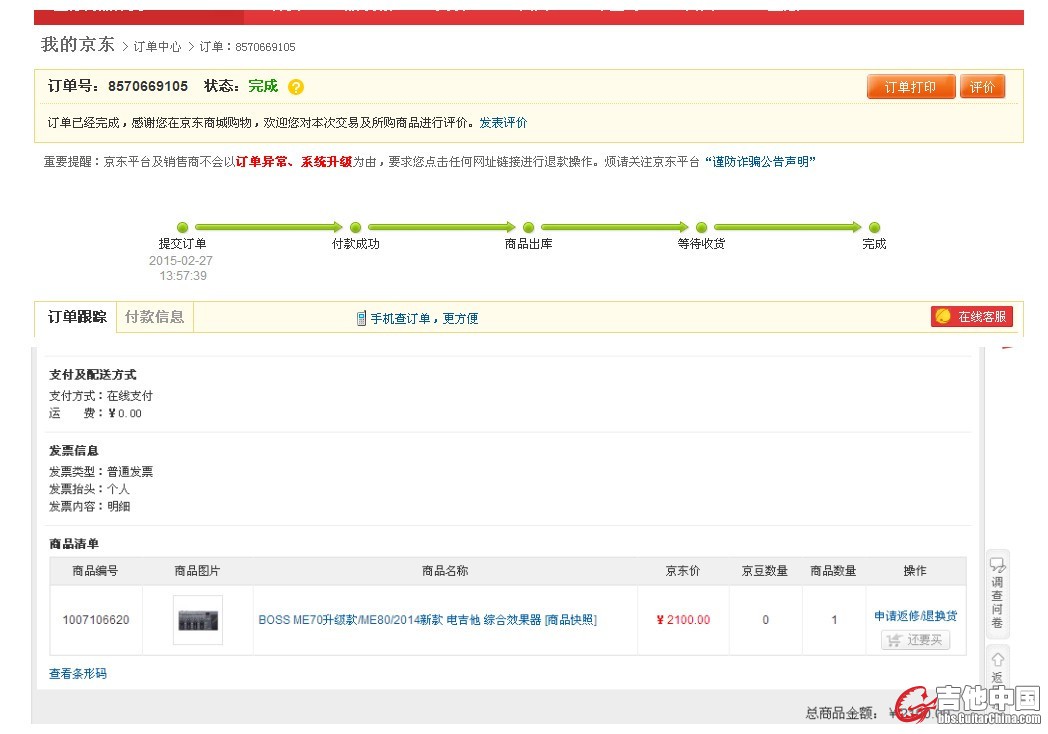The height and width of the screenshot is (734, 1048).
Task: Open the BOSS ME80 product thumbnail image
Action: [x=198, y=620]
